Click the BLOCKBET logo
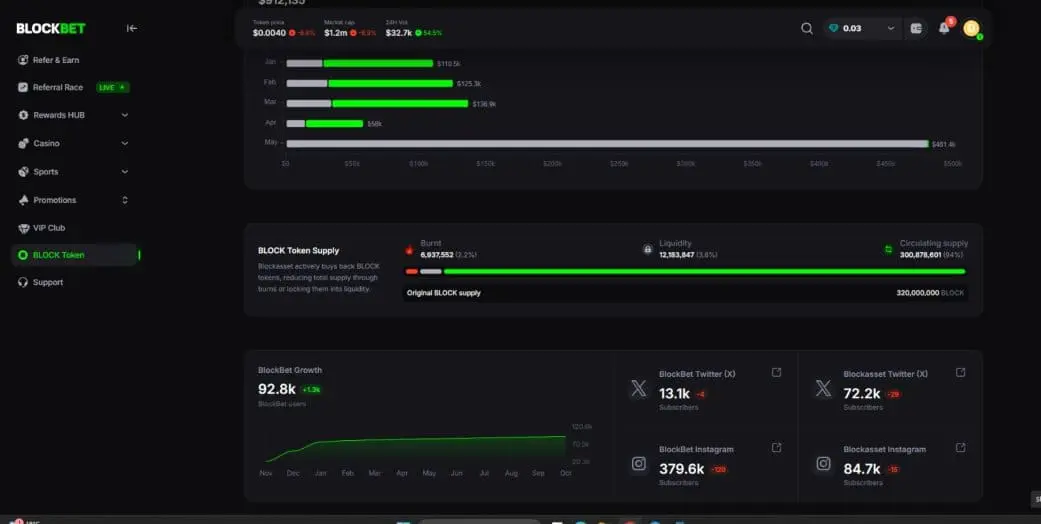 click(50, 29)
